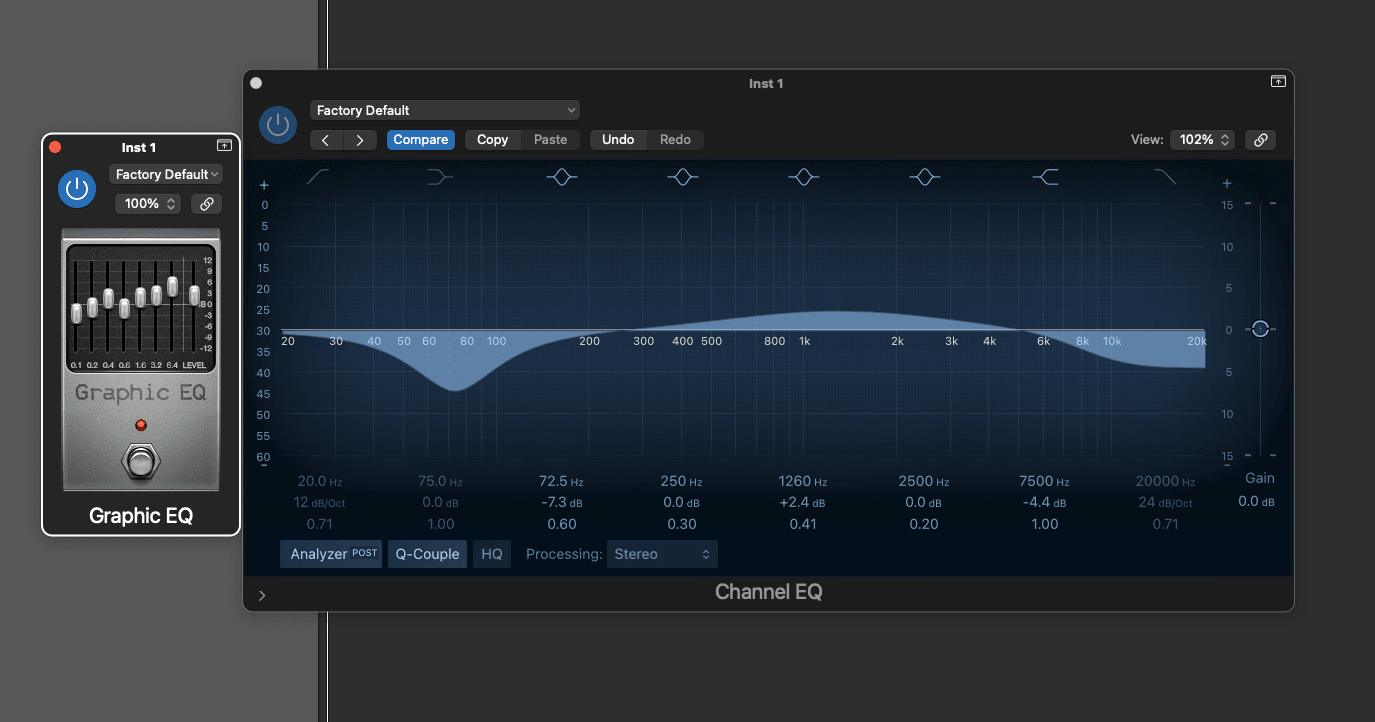Toggle the Compare button
This screenshot has height=722, width=1375.
coord(421,140)
